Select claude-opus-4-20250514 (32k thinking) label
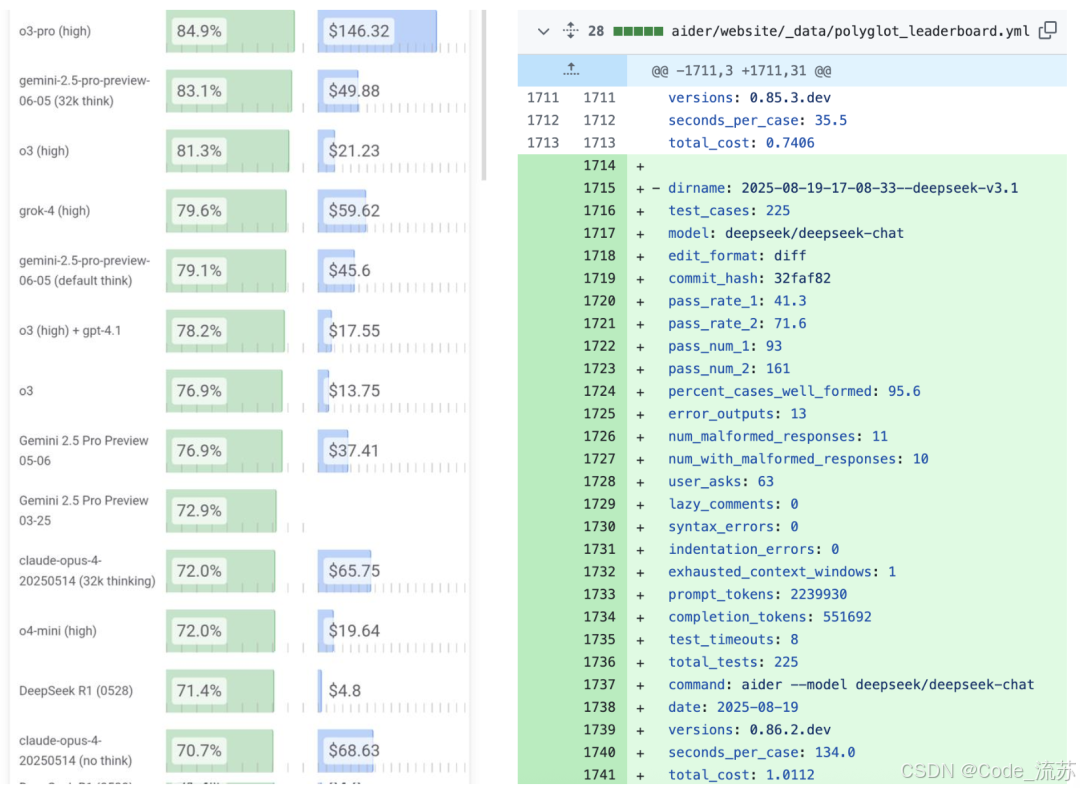The height and width of the screenshot is (788, 1080). [x=87, y=571]
